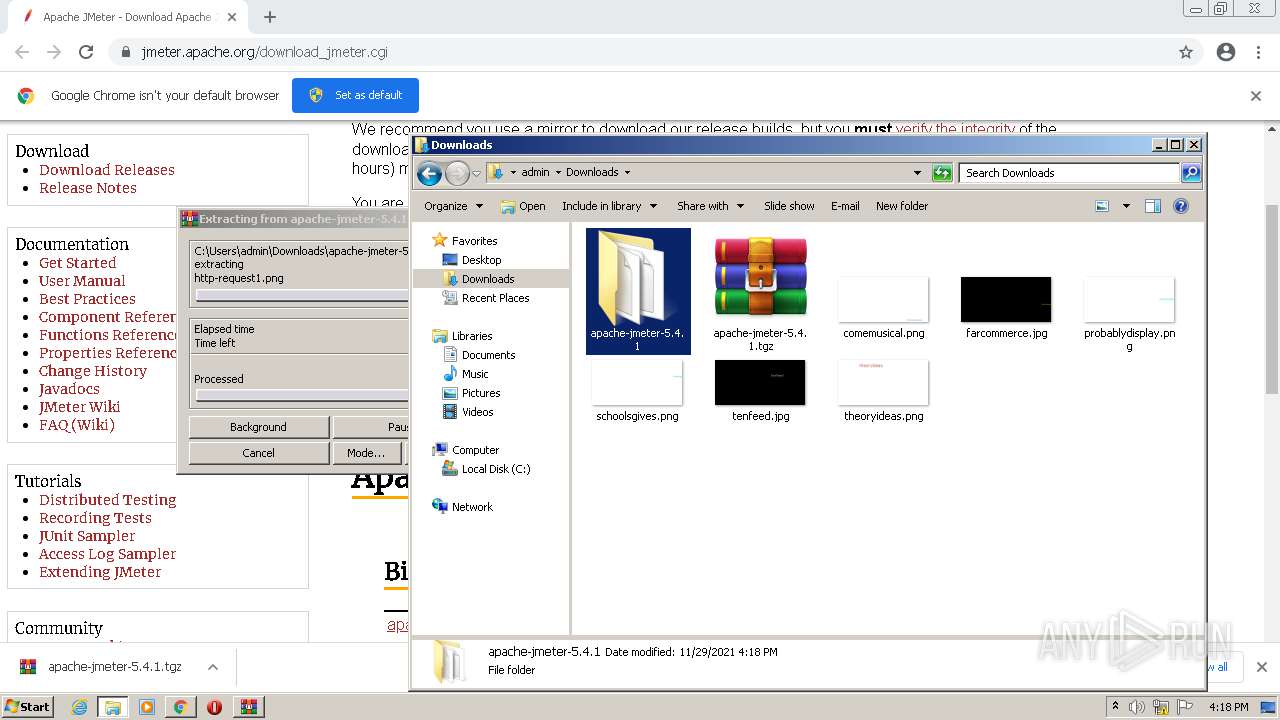Bookmark this page with star icon
The height and width of the screenshot is (720, 1280).
click(x=1186, y=52)
